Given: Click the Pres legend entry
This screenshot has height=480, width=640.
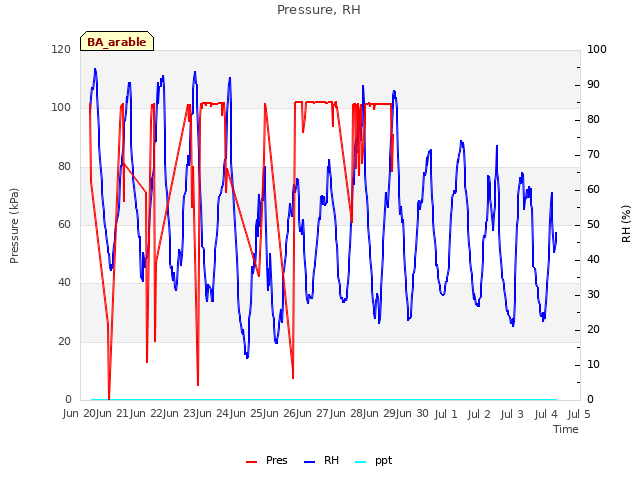Looking at the screenshot, I should pos(267,461).
